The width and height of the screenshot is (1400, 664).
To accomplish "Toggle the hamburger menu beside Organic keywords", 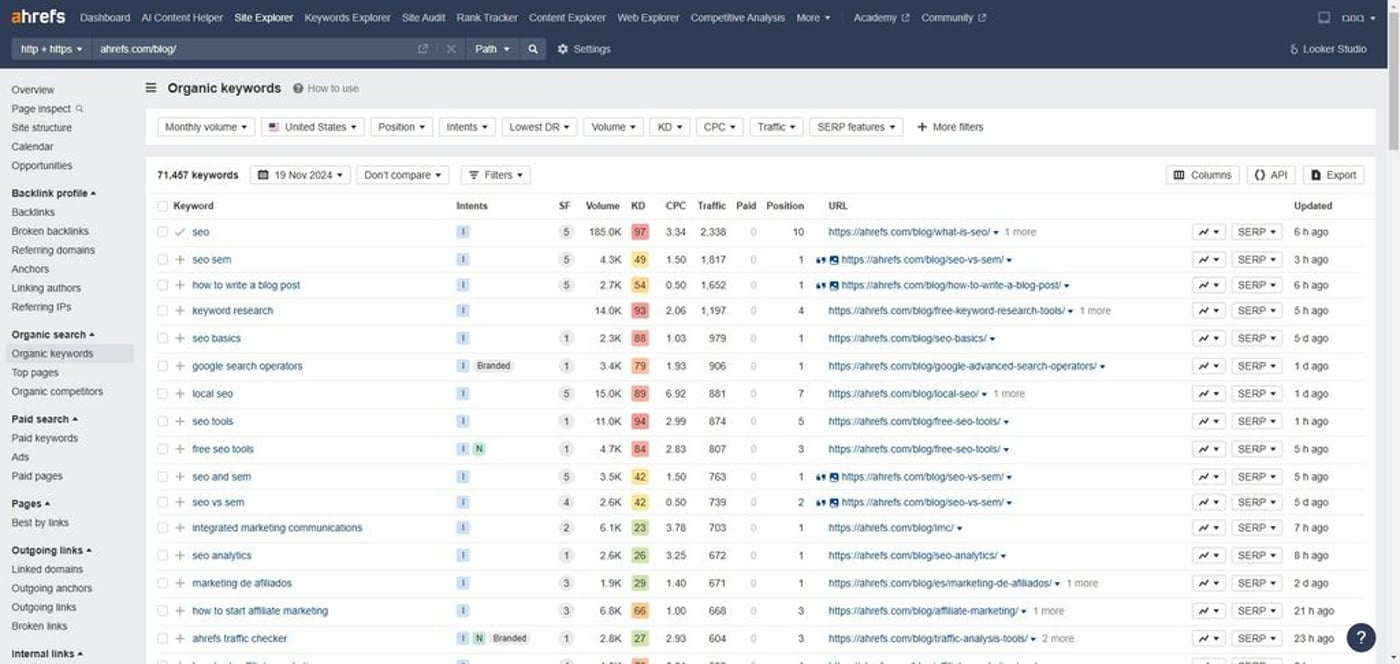I will pos(151,88).
